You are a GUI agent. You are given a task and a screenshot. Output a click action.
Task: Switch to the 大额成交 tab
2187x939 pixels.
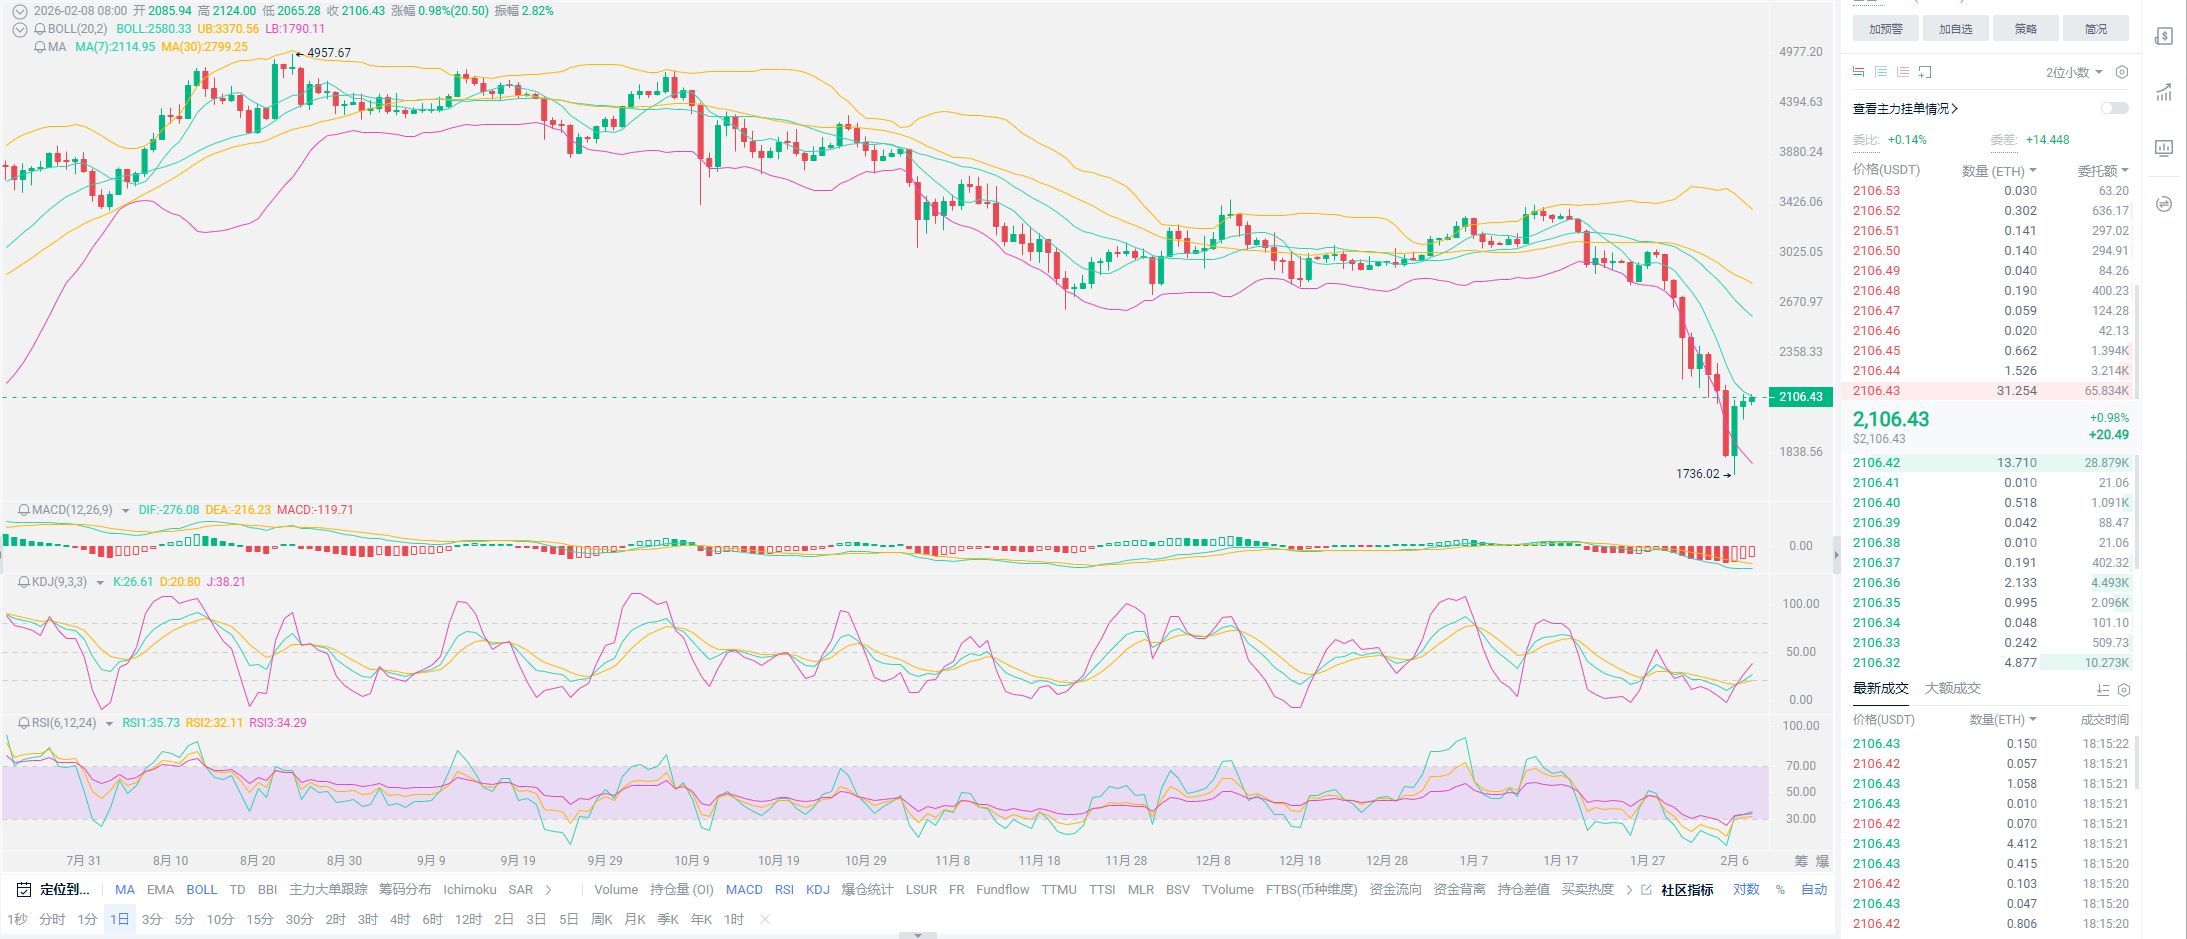(1952, 688)
